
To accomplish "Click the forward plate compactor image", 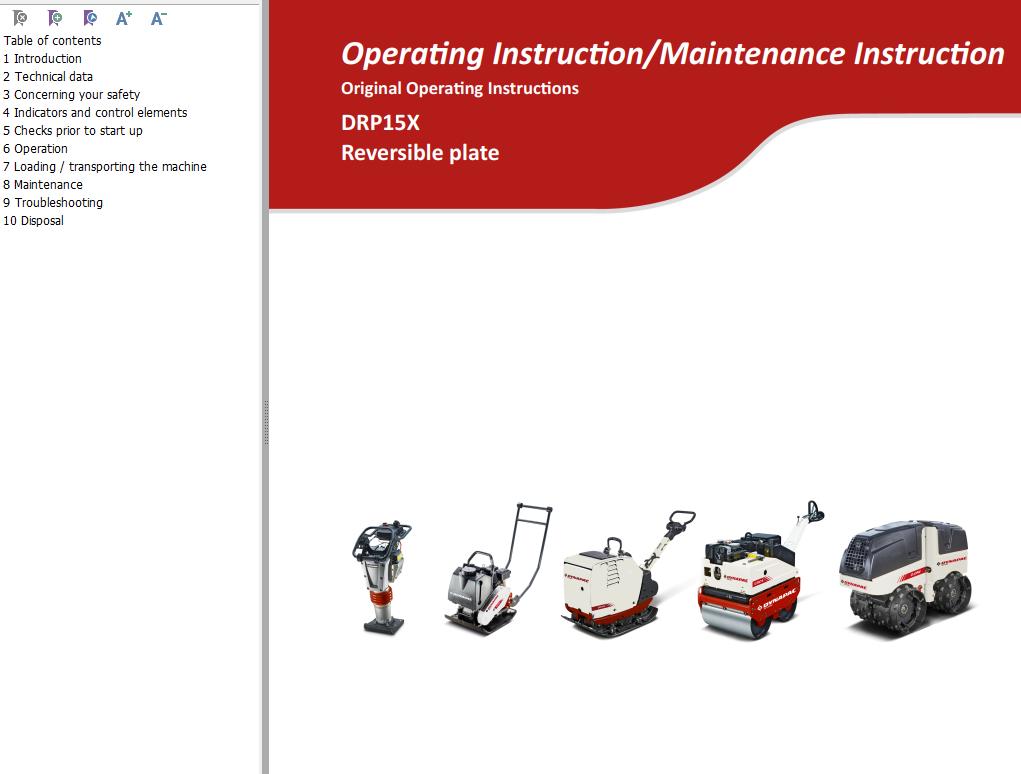I will coord(498,568).
